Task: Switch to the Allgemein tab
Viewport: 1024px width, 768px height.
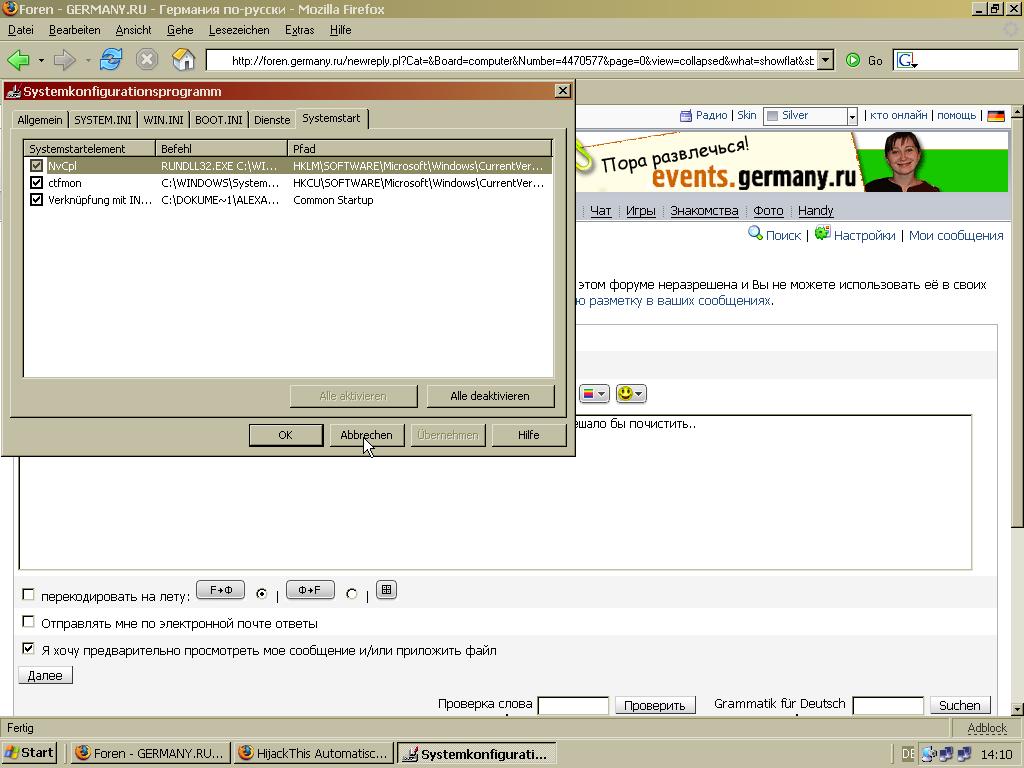Action: (x=40, y=120)
